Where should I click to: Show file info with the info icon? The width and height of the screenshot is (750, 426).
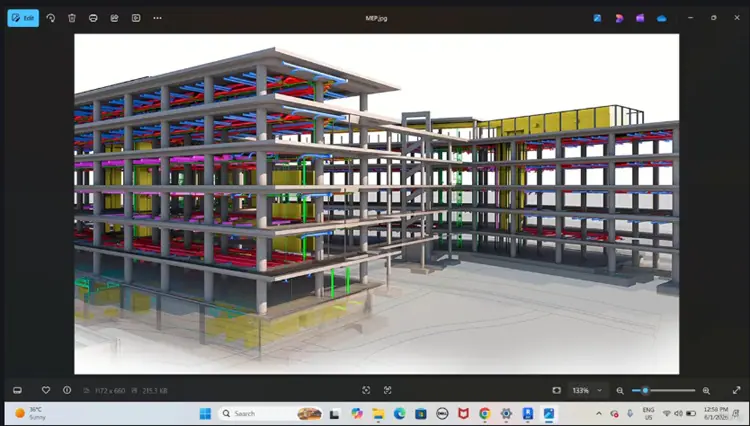click(x=67, y=390)
